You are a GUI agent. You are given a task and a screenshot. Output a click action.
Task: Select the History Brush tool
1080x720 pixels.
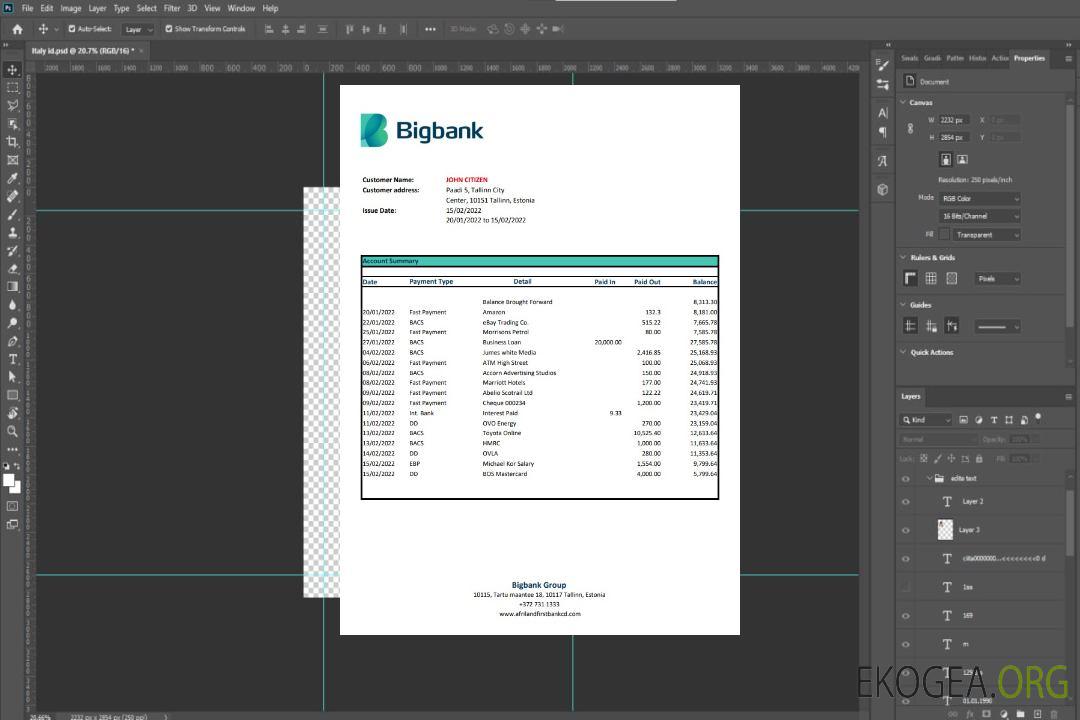pyautogui.click(x=12, y=251)
